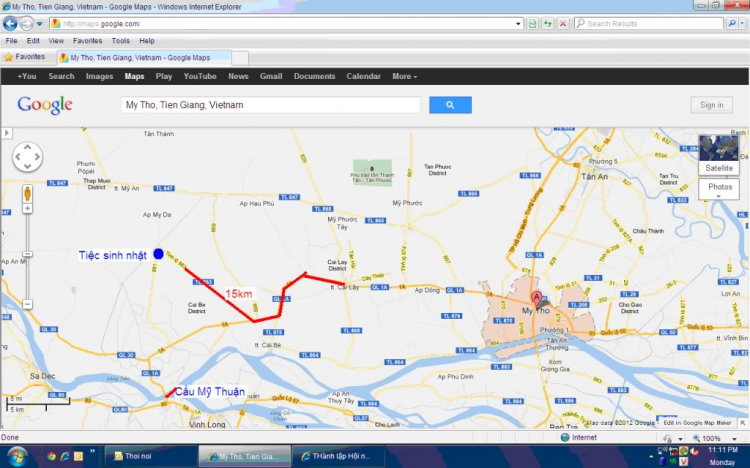Expand the collapsed left panel arrow

[x=7, y=133]
